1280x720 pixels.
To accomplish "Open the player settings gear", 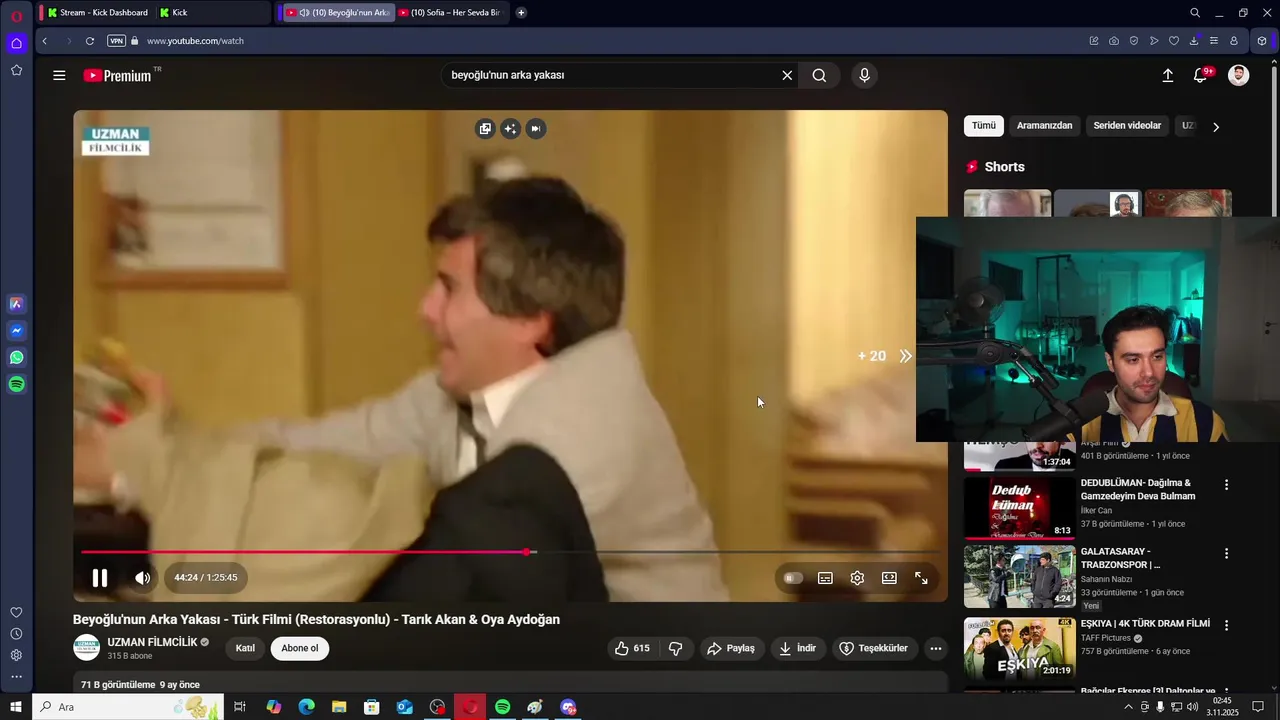I will click(857, 578).
